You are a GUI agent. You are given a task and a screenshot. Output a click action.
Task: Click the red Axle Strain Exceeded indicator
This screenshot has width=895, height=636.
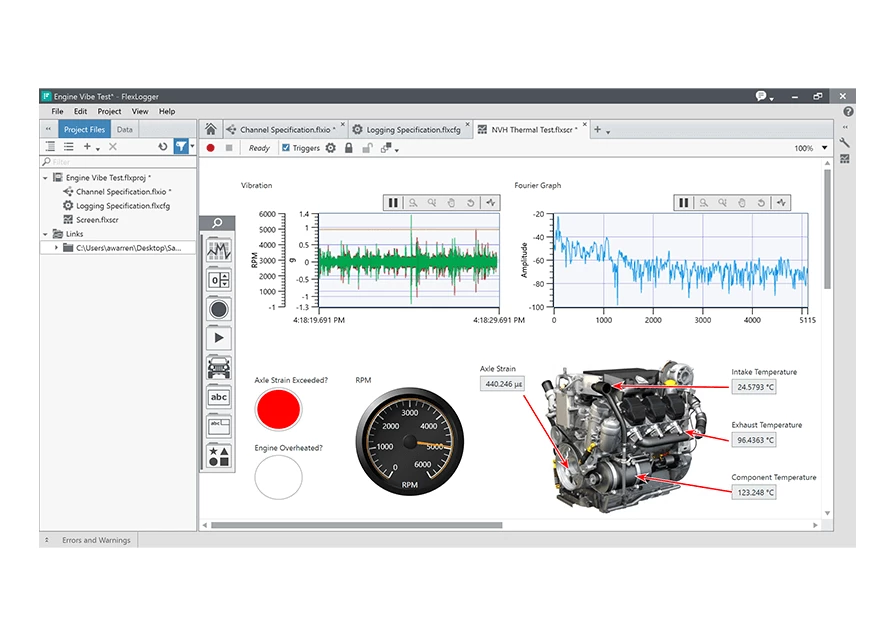click(x=278, y=409)
